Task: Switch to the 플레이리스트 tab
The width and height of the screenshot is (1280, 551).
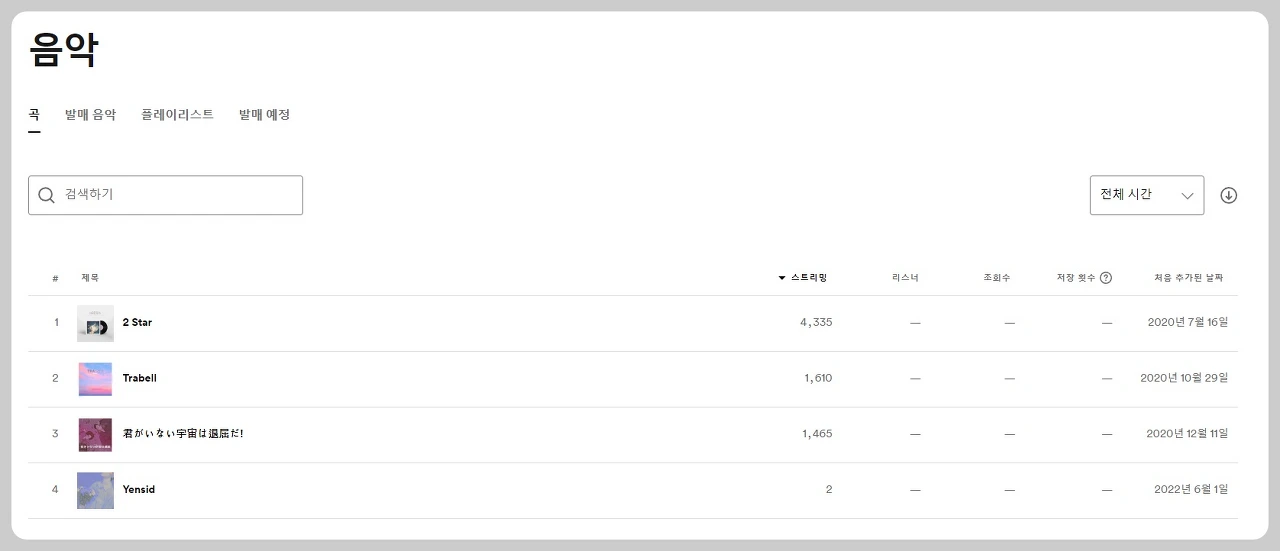Action: 177,115
